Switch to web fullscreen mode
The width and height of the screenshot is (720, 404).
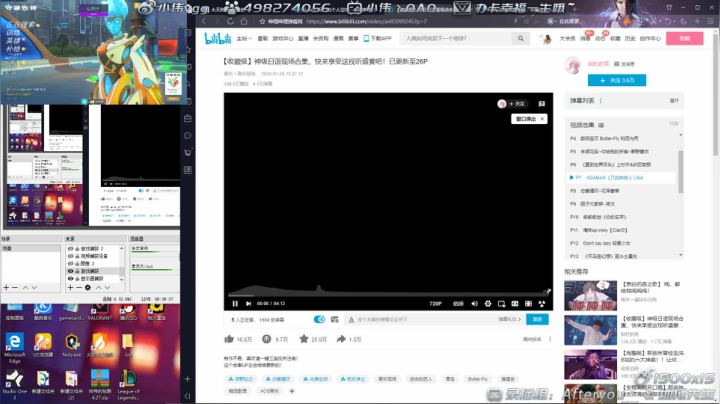529,303
